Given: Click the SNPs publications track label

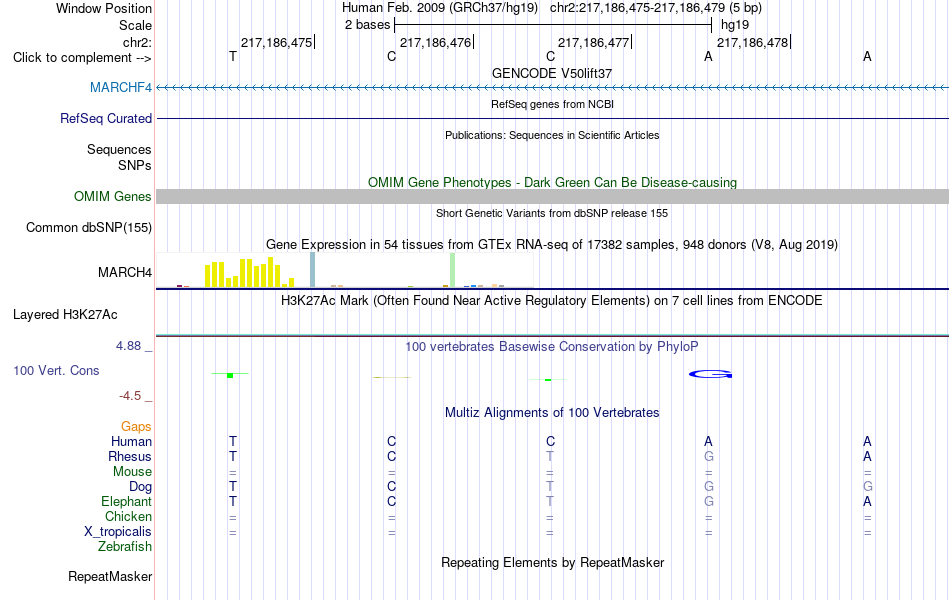Looking at the screenshot, I should (x=135, y=165).
